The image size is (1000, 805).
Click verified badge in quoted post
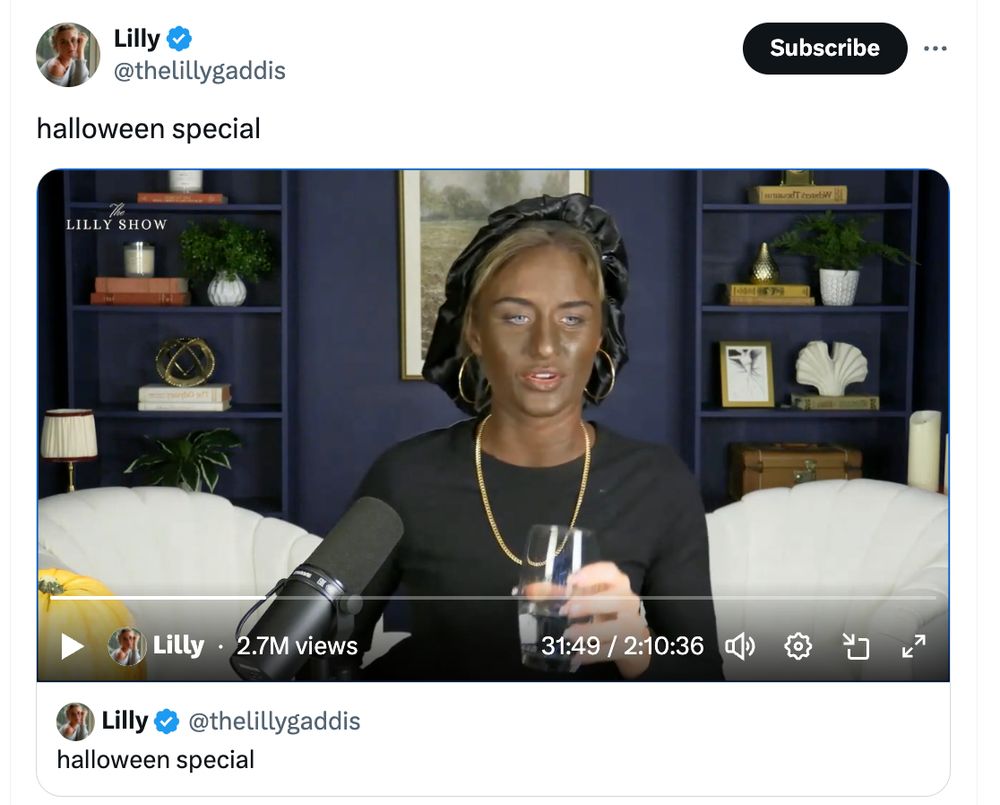[166, 721]
